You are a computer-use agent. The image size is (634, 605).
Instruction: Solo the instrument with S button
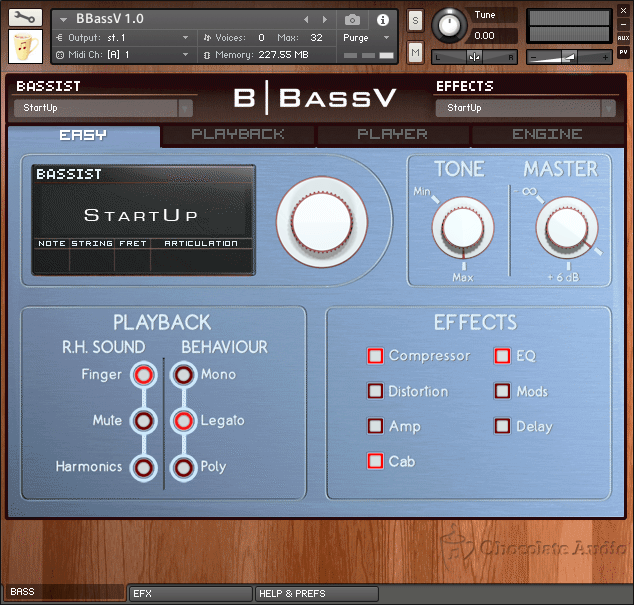415,20
